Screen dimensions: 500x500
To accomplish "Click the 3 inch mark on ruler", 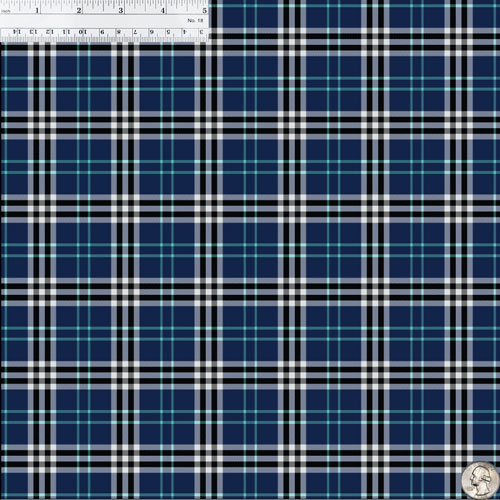I will (121, 10).
